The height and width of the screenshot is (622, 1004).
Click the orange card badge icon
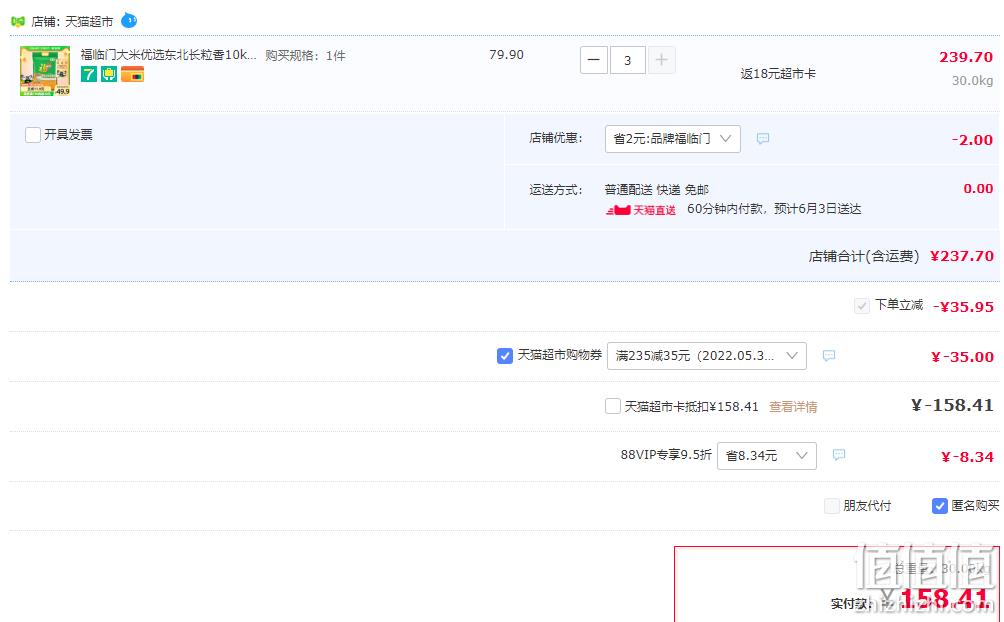click(133, 74)
